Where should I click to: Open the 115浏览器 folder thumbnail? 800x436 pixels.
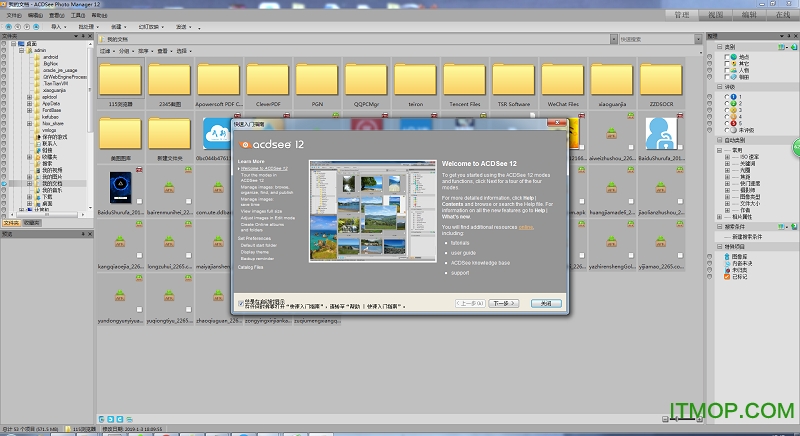point(120,79)
